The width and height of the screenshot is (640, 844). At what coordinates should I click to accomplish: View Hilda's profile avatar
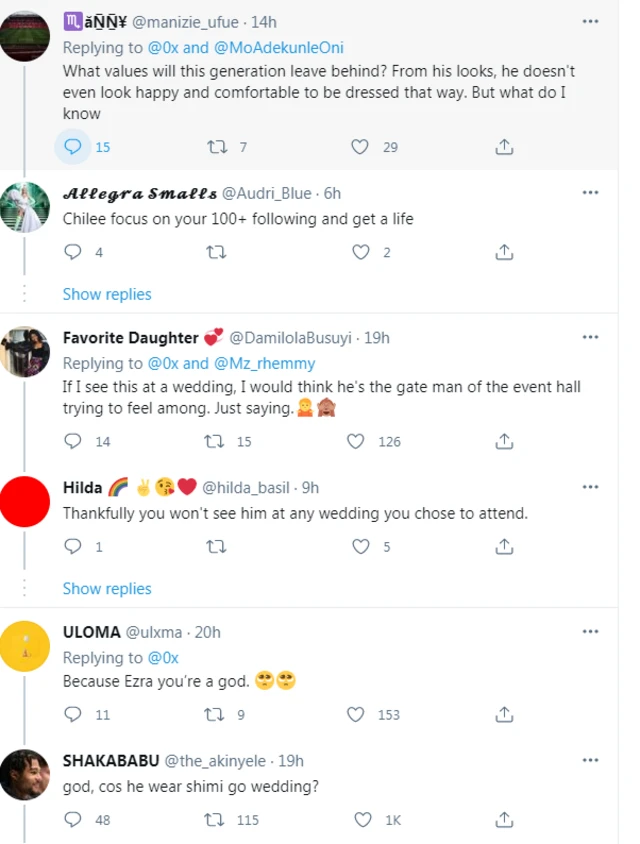(25, 502)
